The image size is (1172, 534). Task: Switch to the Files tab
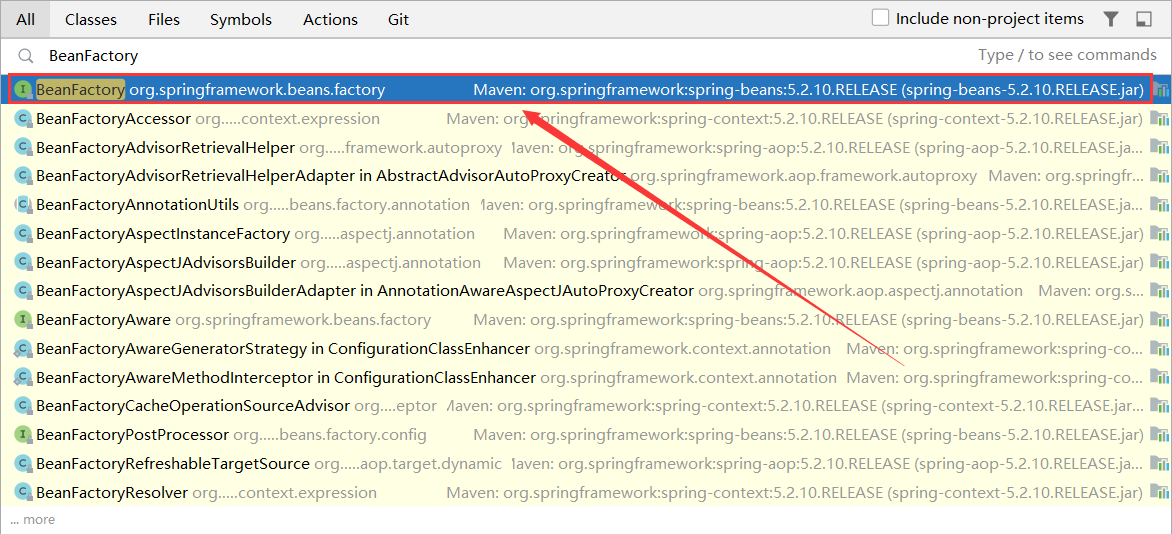click(164, 19)
